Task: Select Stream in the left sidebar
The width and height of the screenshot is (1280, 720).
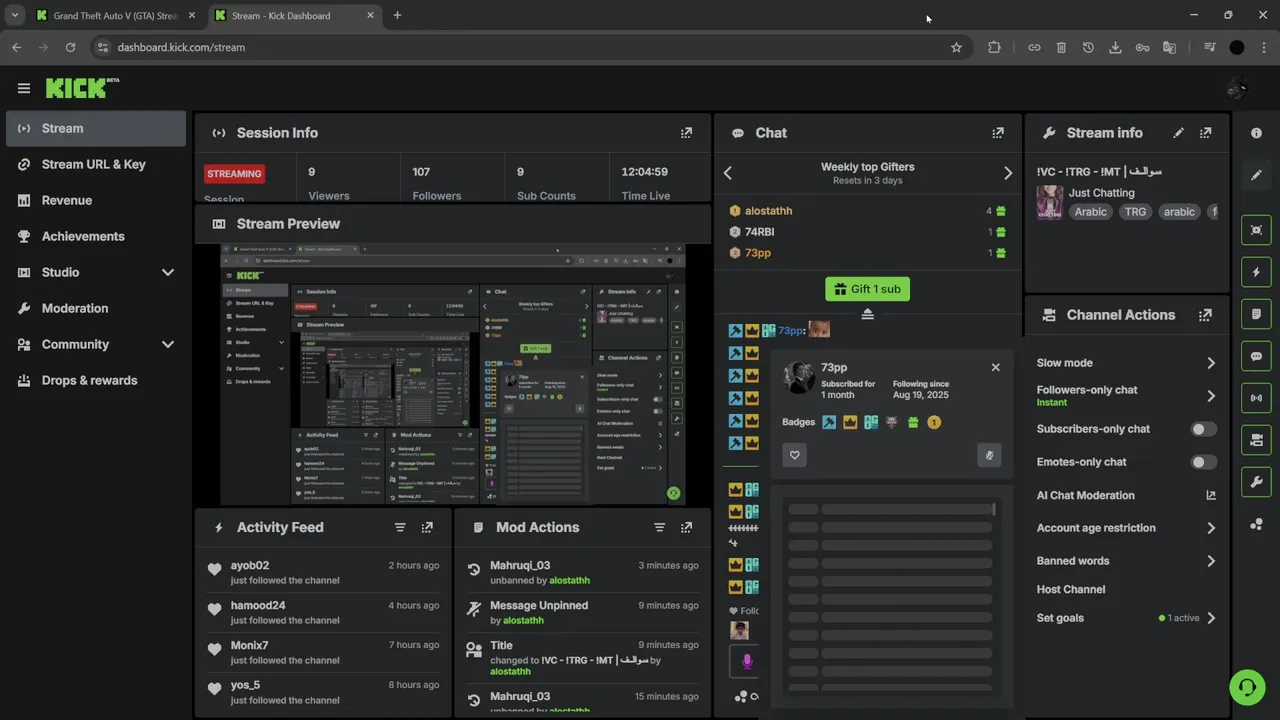Action: coord(96,128)
